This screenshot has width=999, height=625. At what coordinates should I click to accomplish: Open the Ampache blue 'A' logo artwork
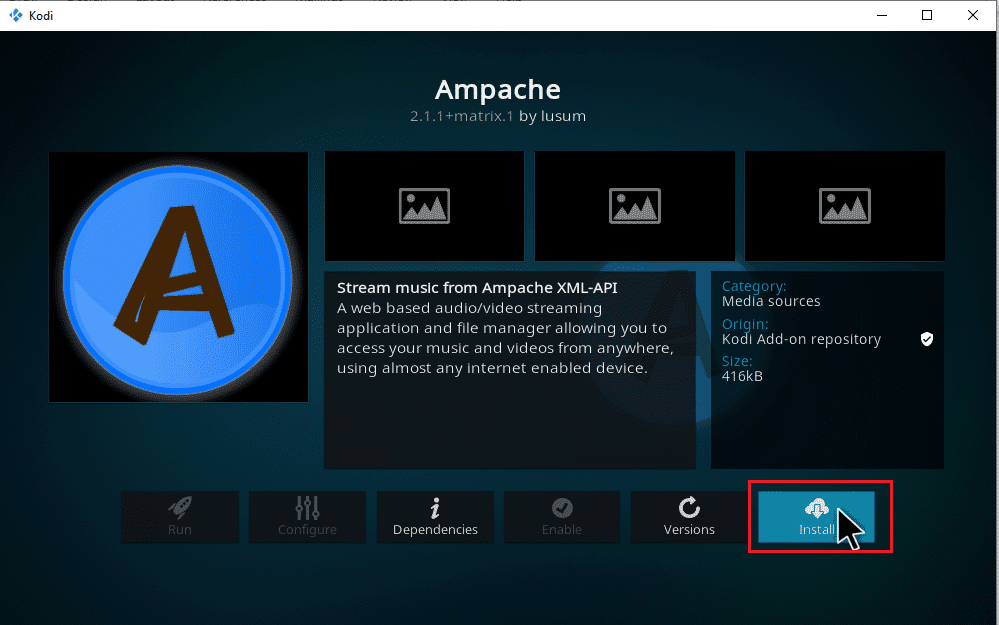coord(178,277)
